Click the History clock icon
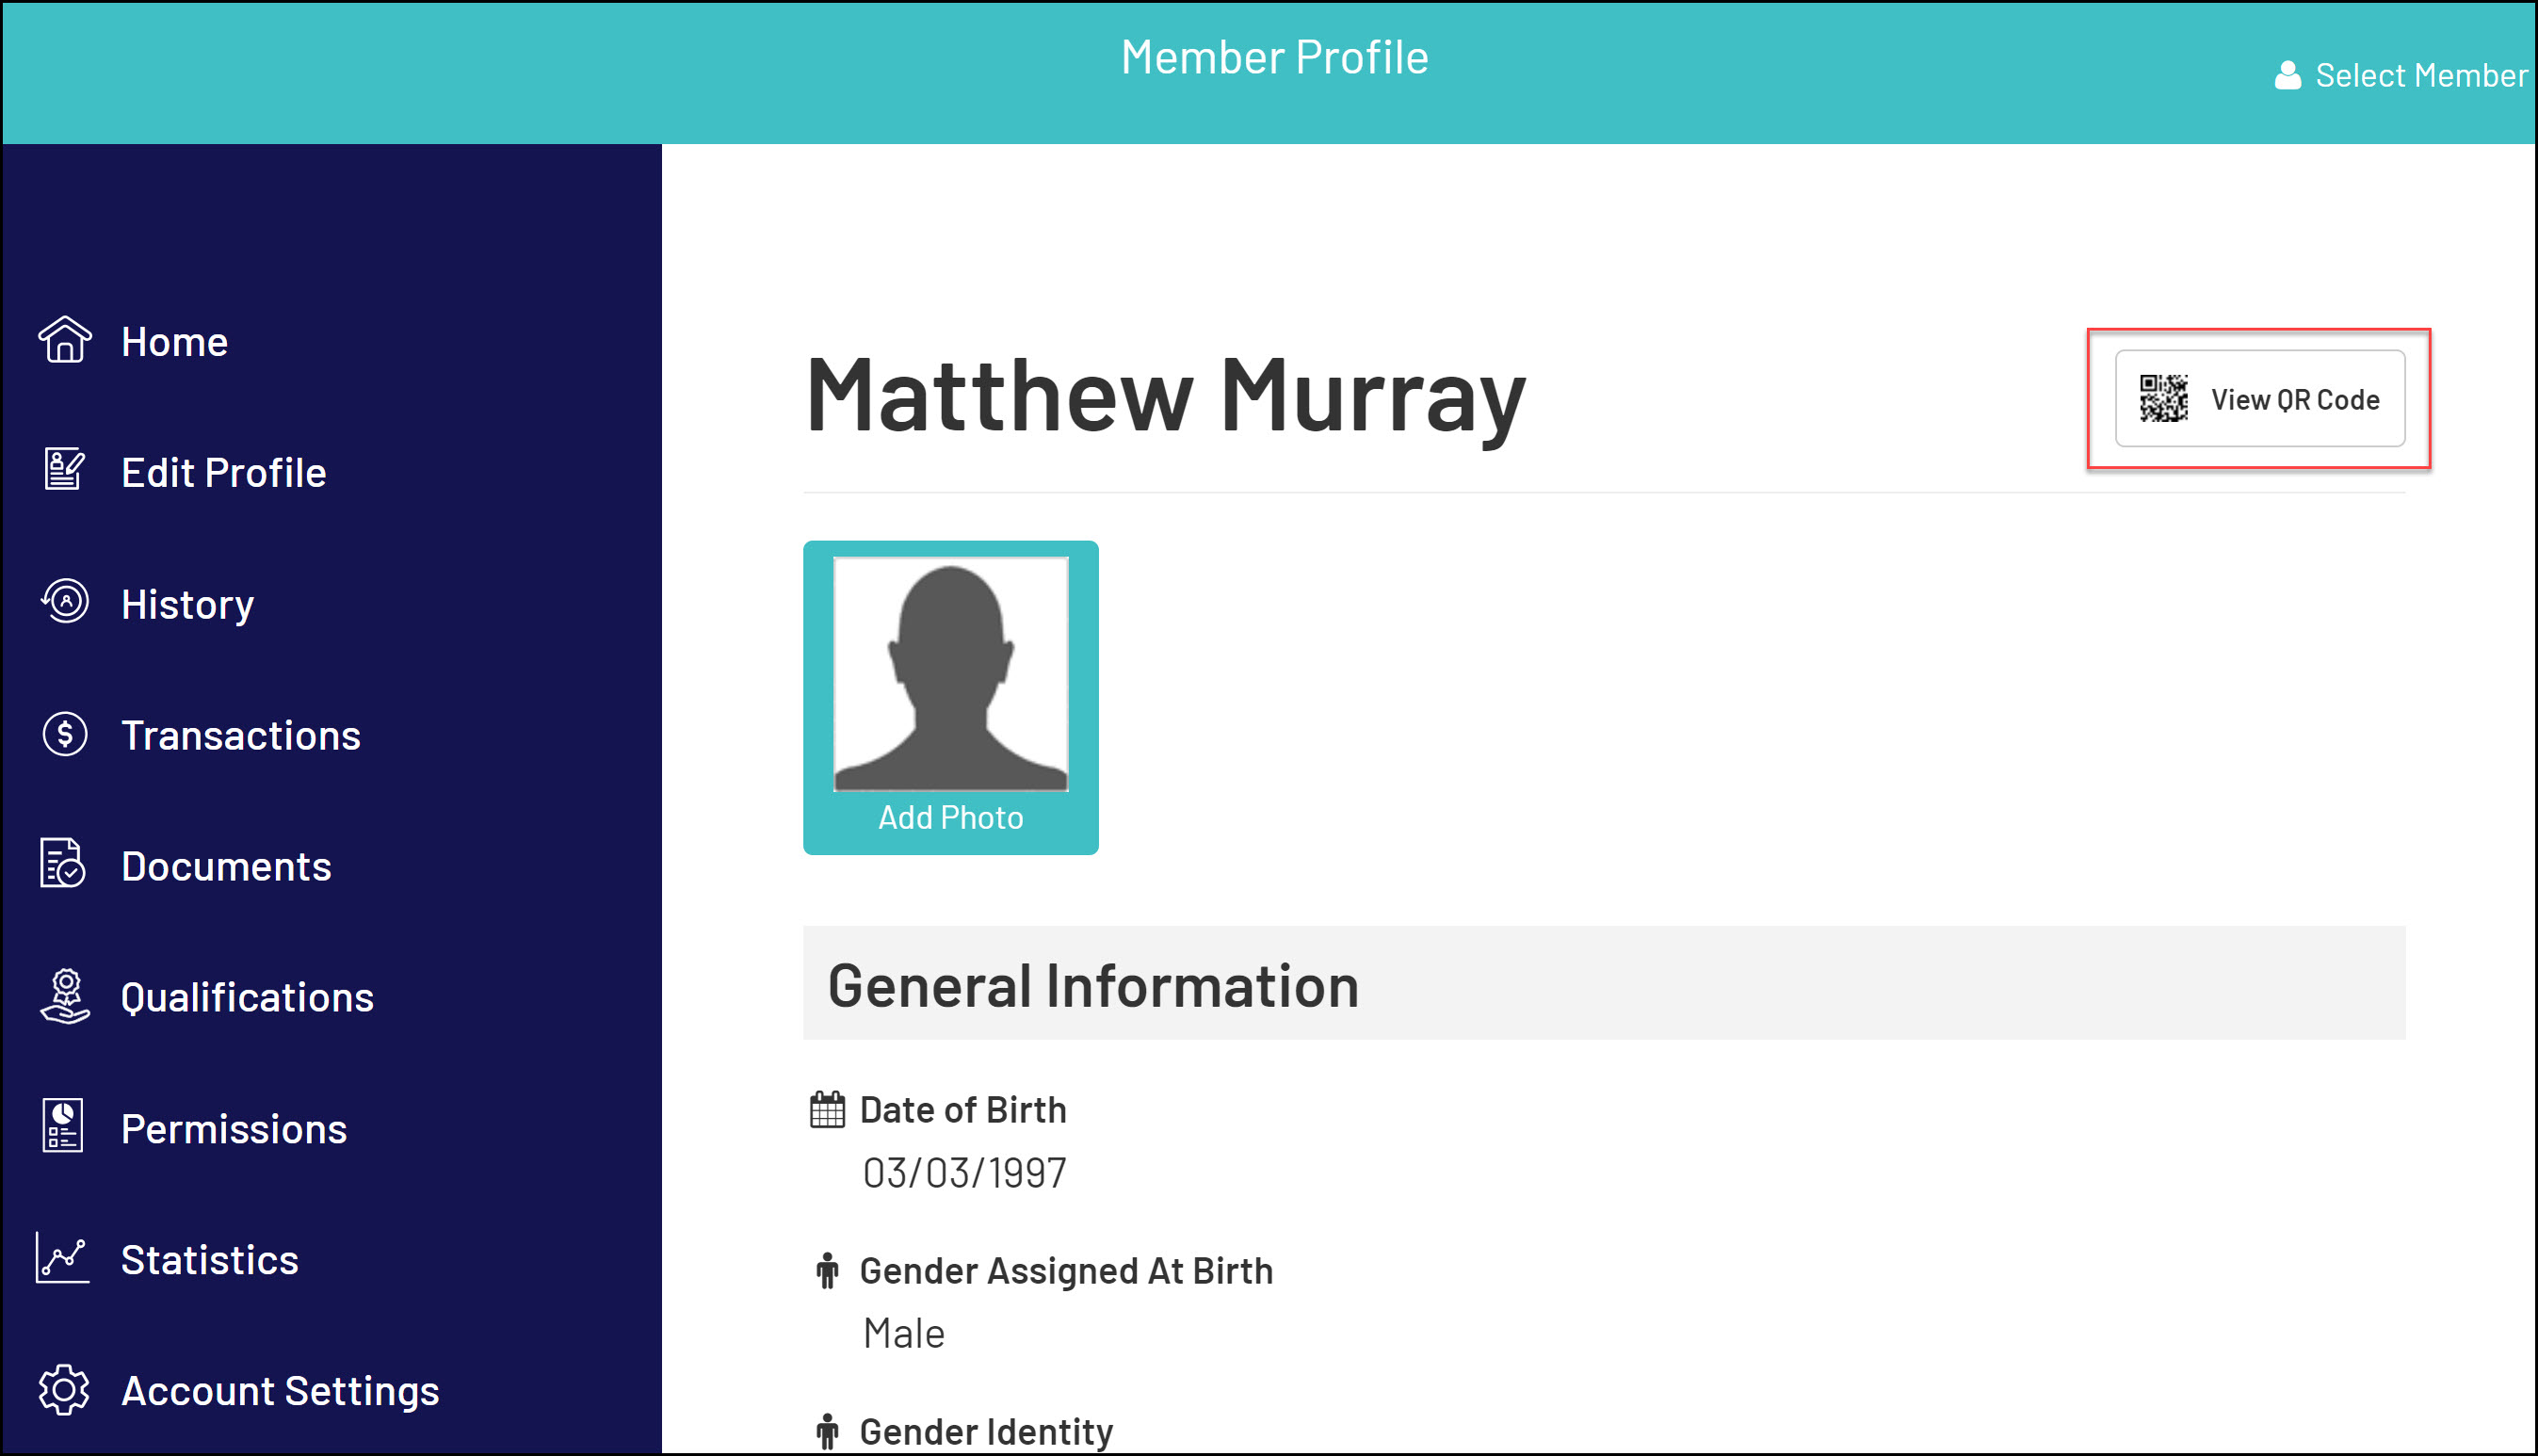Image resolution: width=2538 pixels, height=1456 pixels. pyautogui.click(x=65, y=602)
